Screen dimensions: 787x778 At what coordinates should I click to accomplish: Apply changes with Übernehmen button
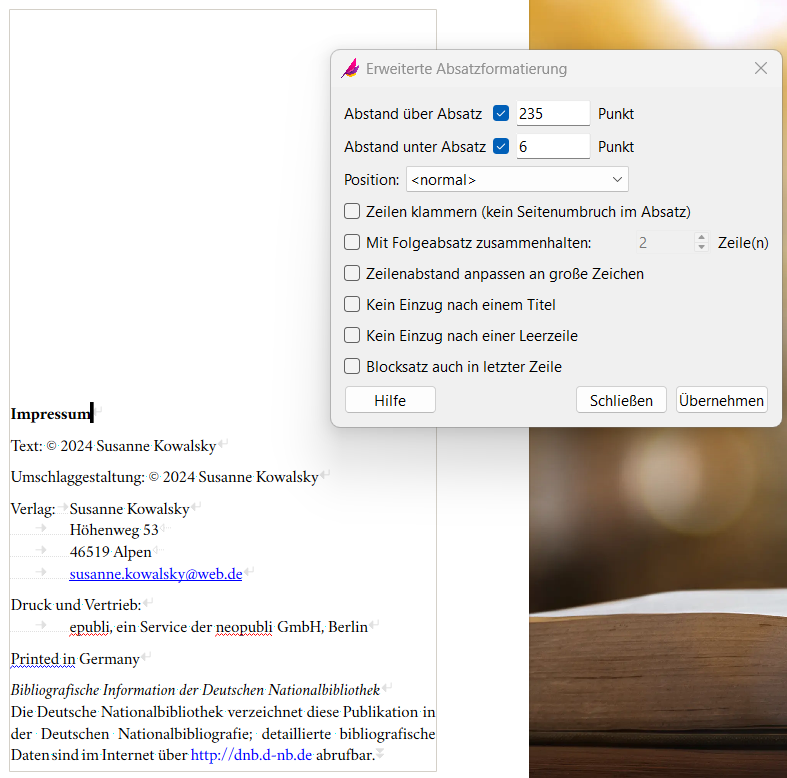(x=721, y=400)
